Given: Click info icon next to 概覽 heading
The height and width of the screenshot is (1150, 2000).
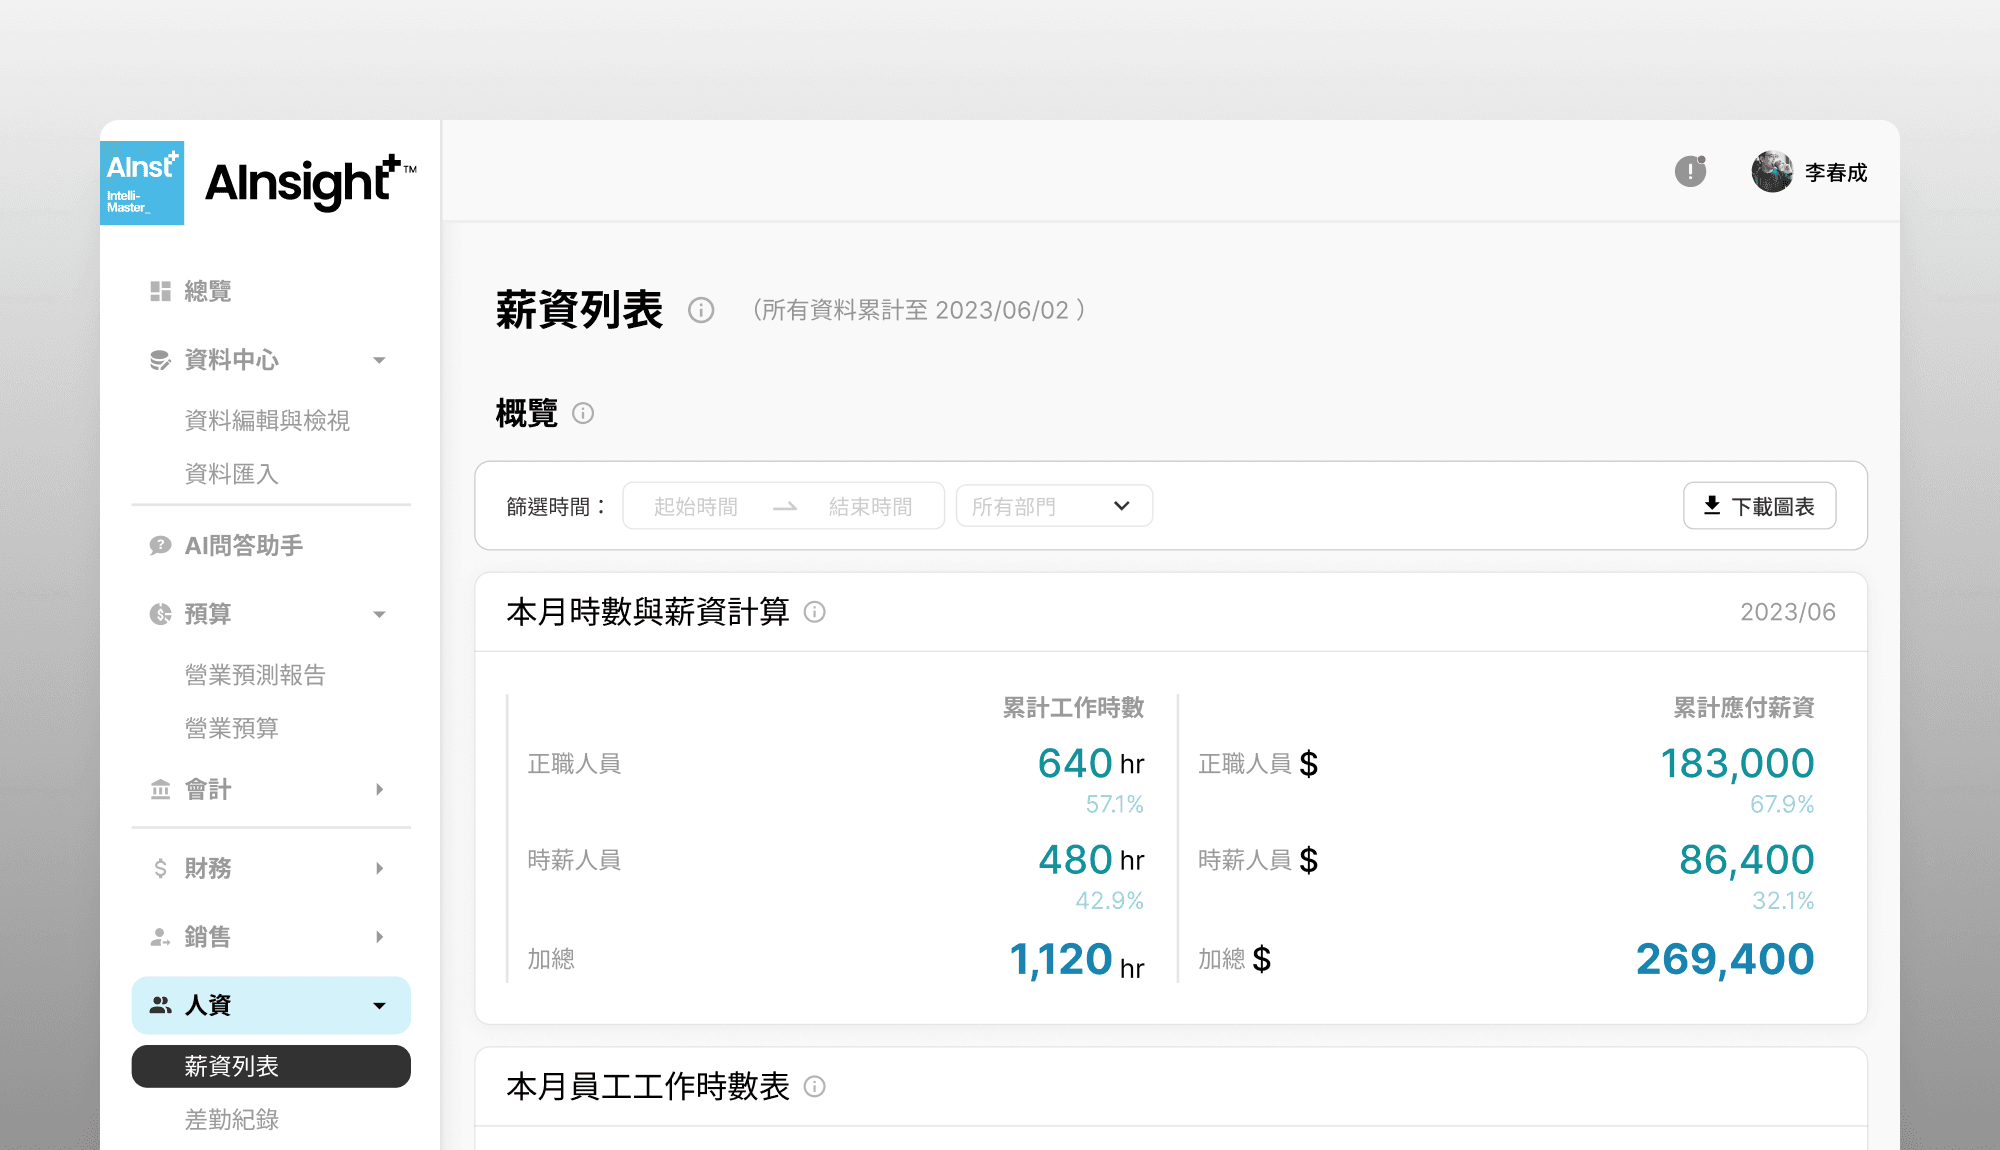Looking at the screenshot, I should [x=583, y=413].
